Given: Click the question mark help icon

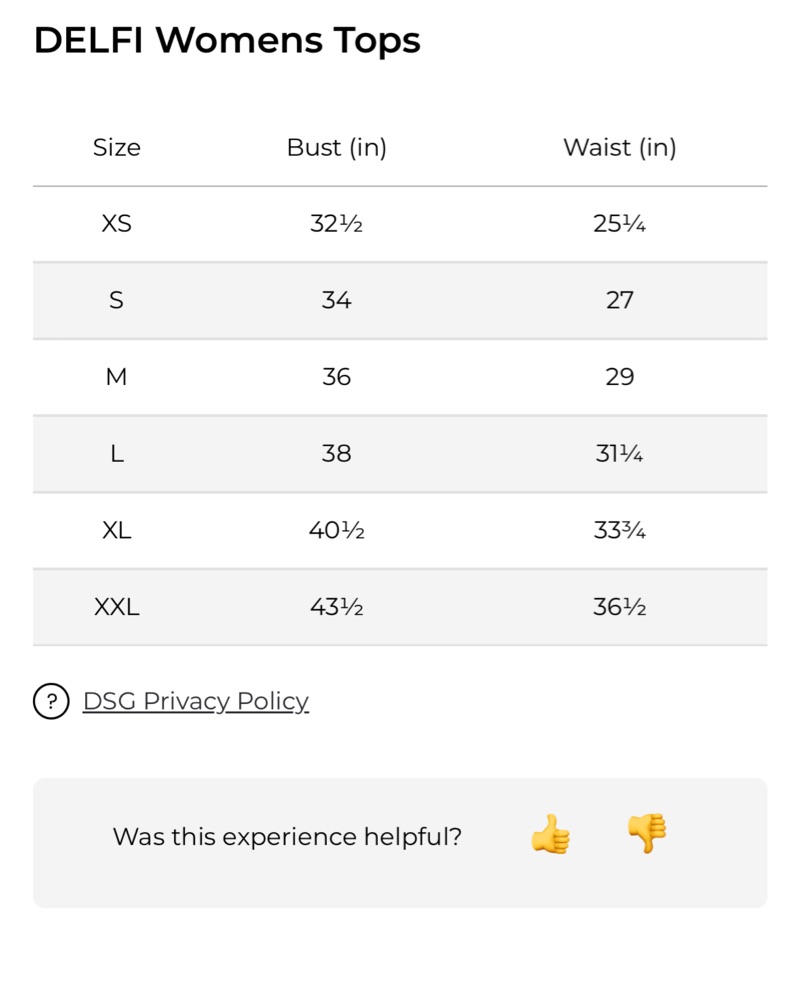Looking at the screenshot, I should [x=51, y=702].
